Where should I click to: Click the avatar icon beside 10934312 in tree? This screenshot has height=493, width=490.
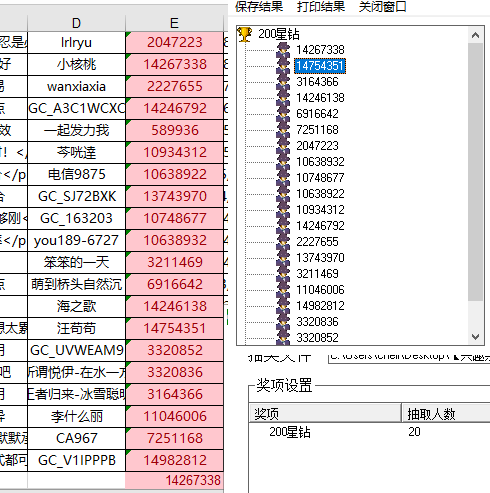(283, 210)
